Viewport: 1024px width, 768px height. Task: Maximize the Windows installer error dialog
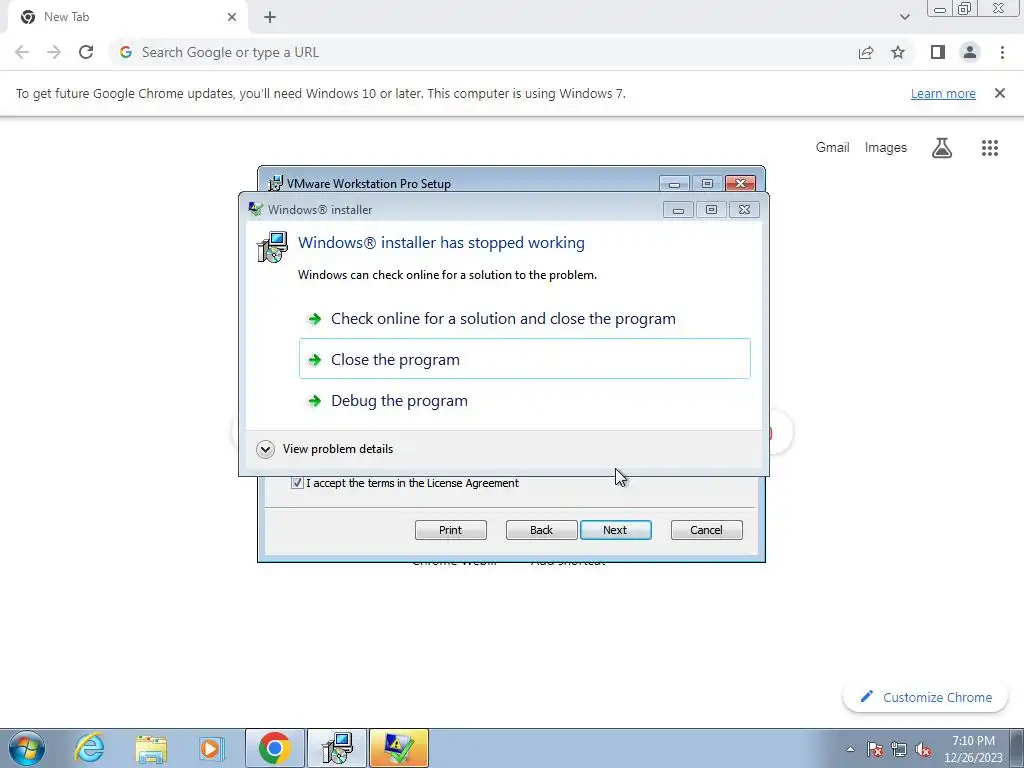pyautogui.click(x=711, y=210)
